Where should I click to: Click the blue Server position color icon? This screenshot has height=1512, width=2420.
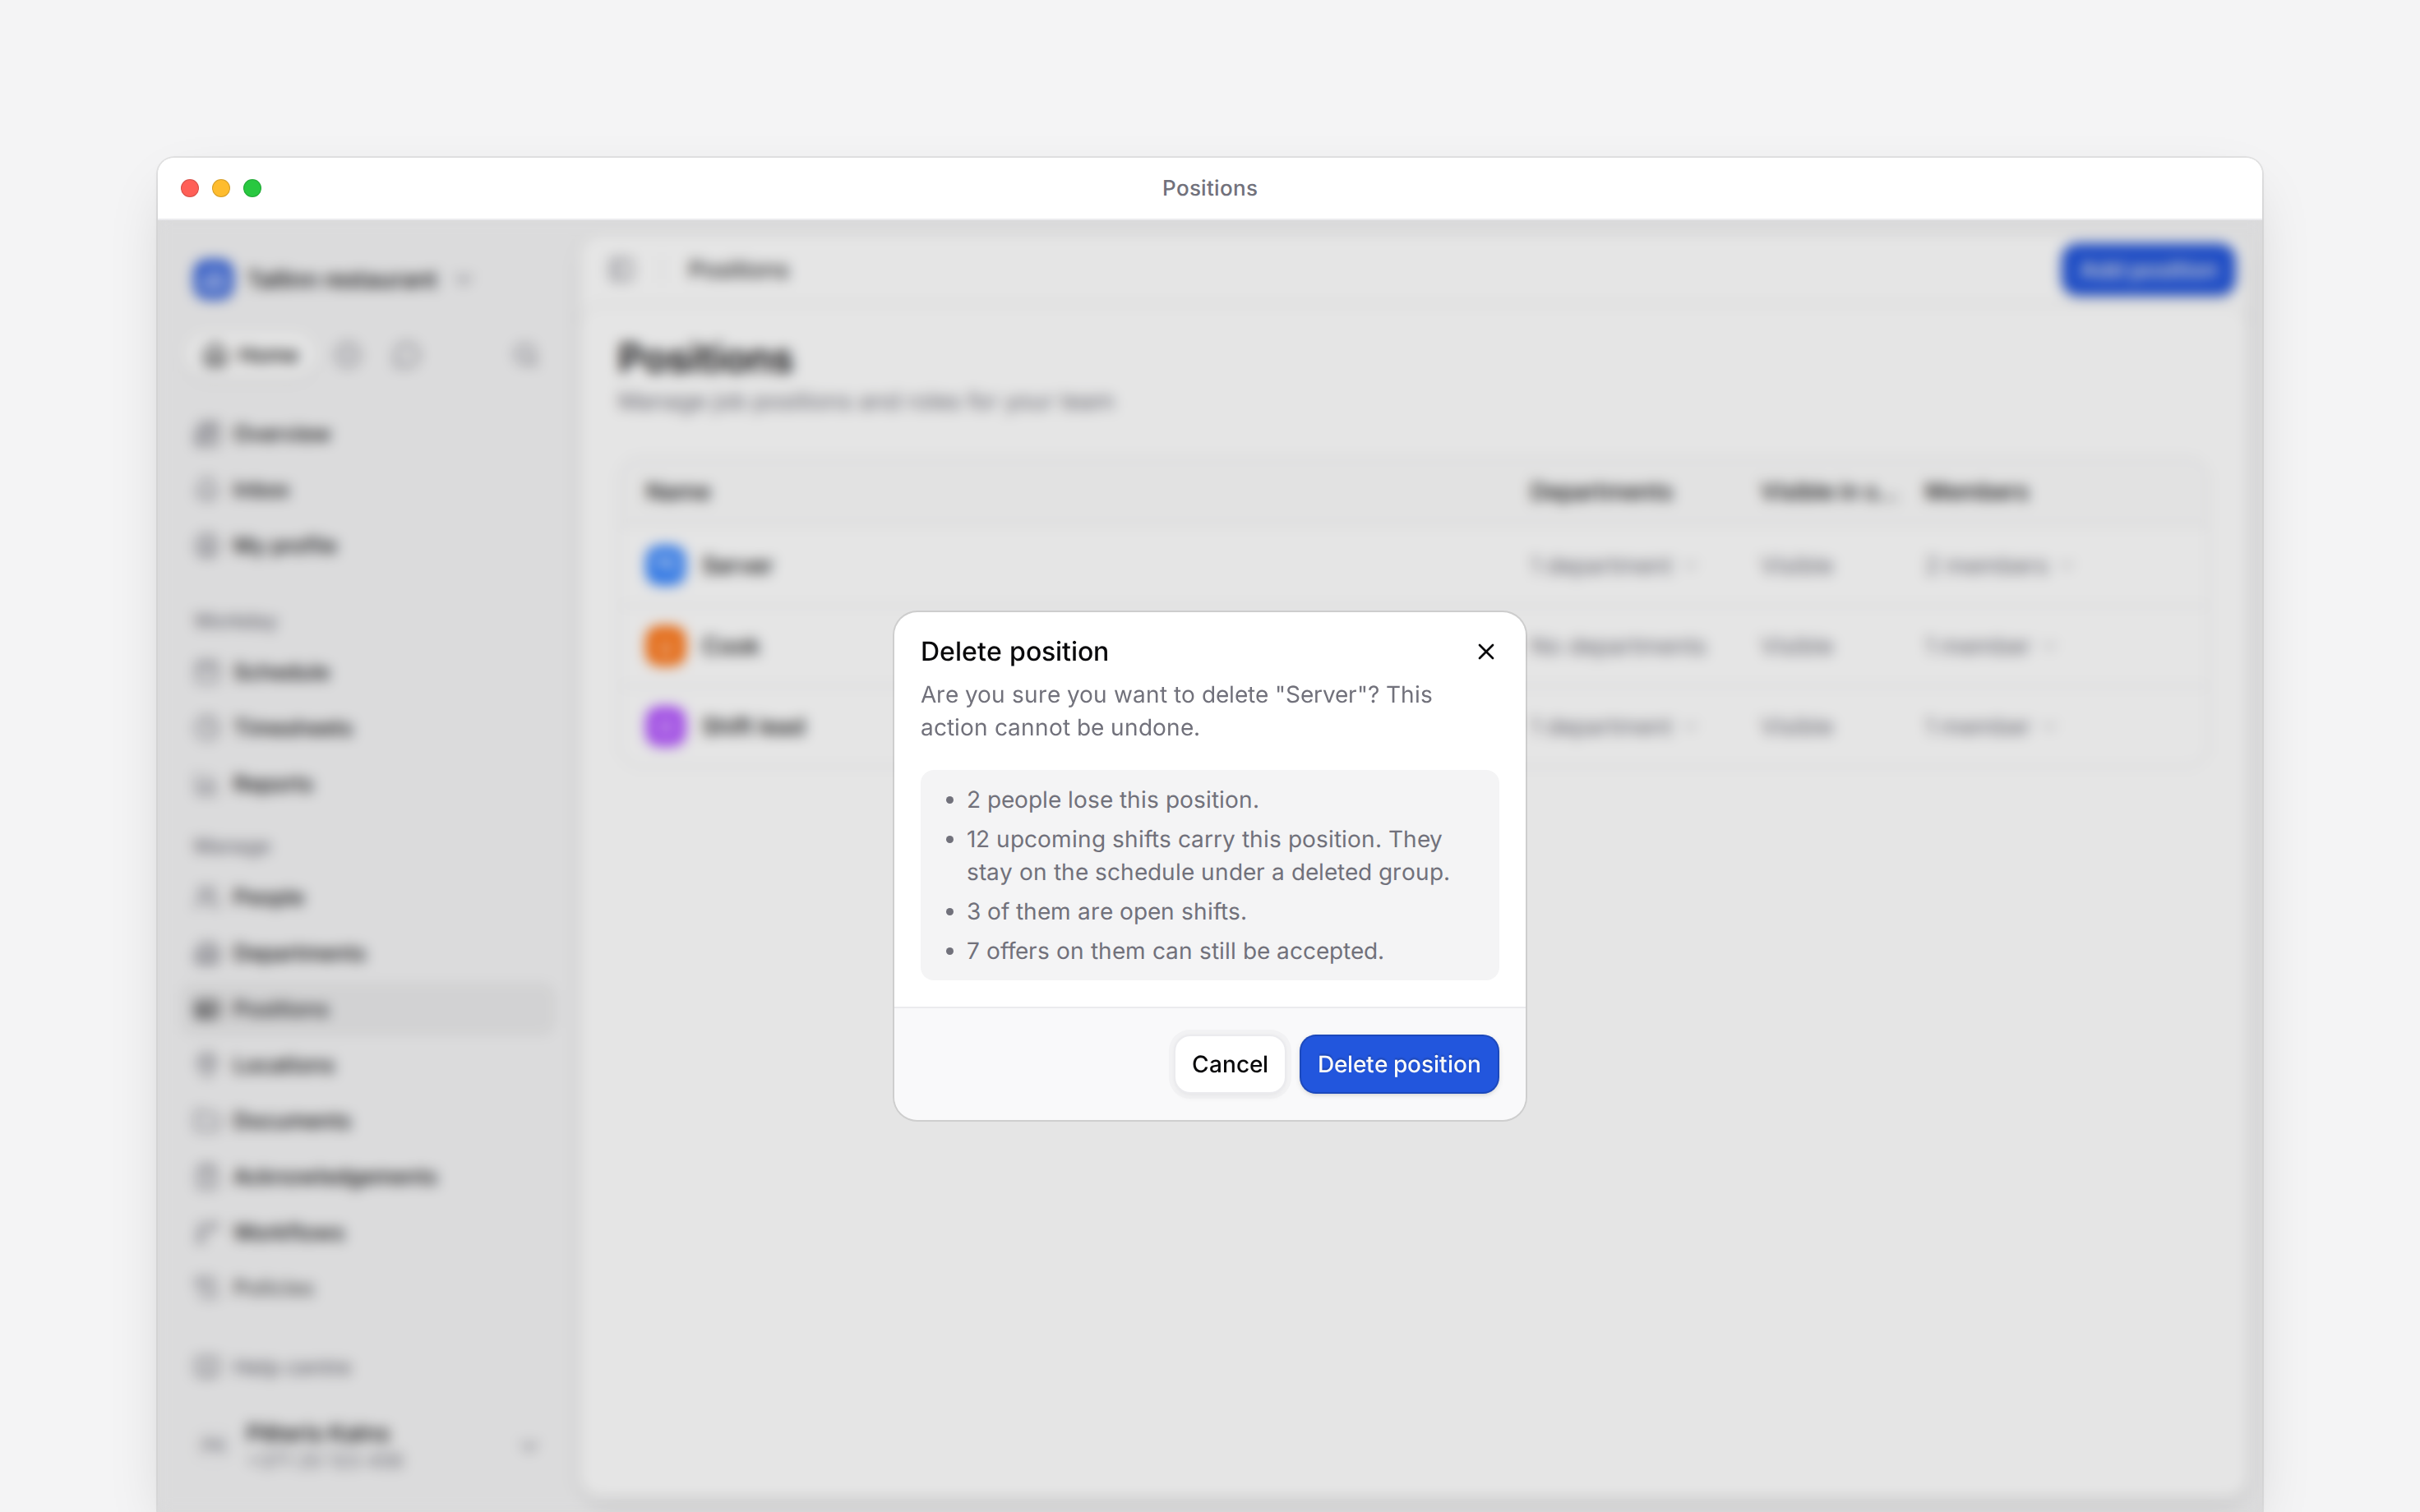[665, 565]
